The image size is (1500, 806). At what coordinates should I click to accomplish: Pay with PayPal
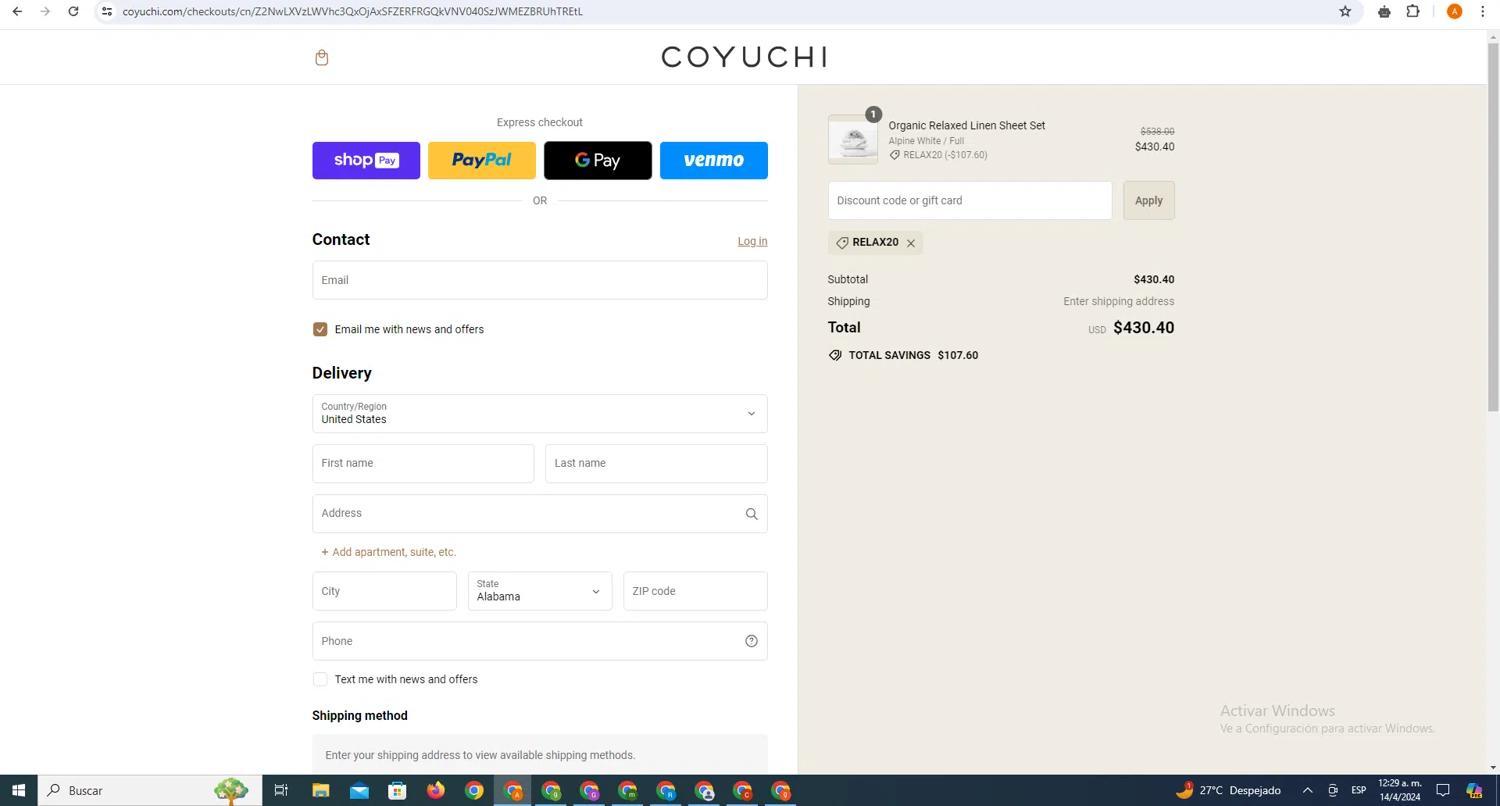(482, 160)
